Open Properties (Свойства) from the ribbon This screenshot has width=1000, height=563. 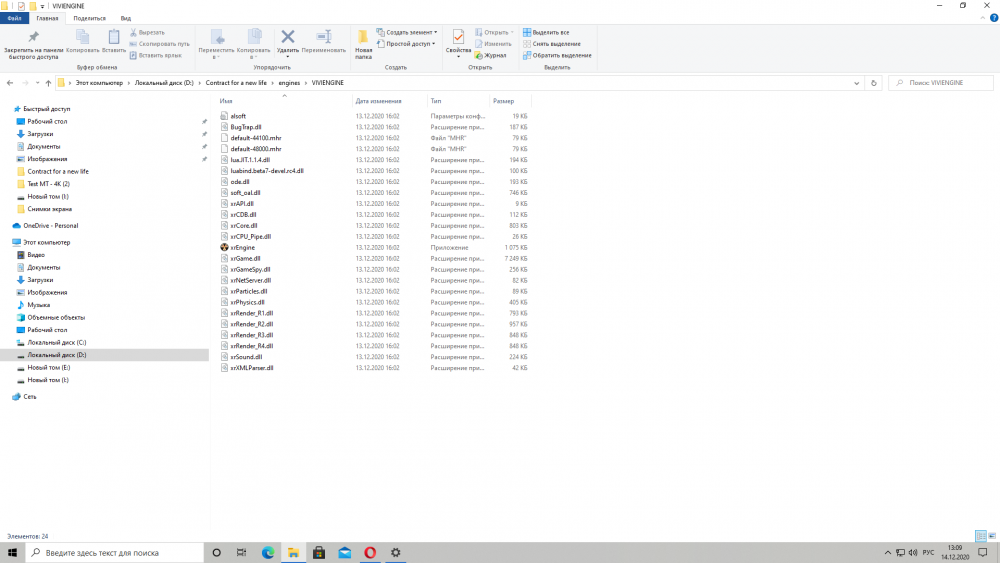pos(458,40)
